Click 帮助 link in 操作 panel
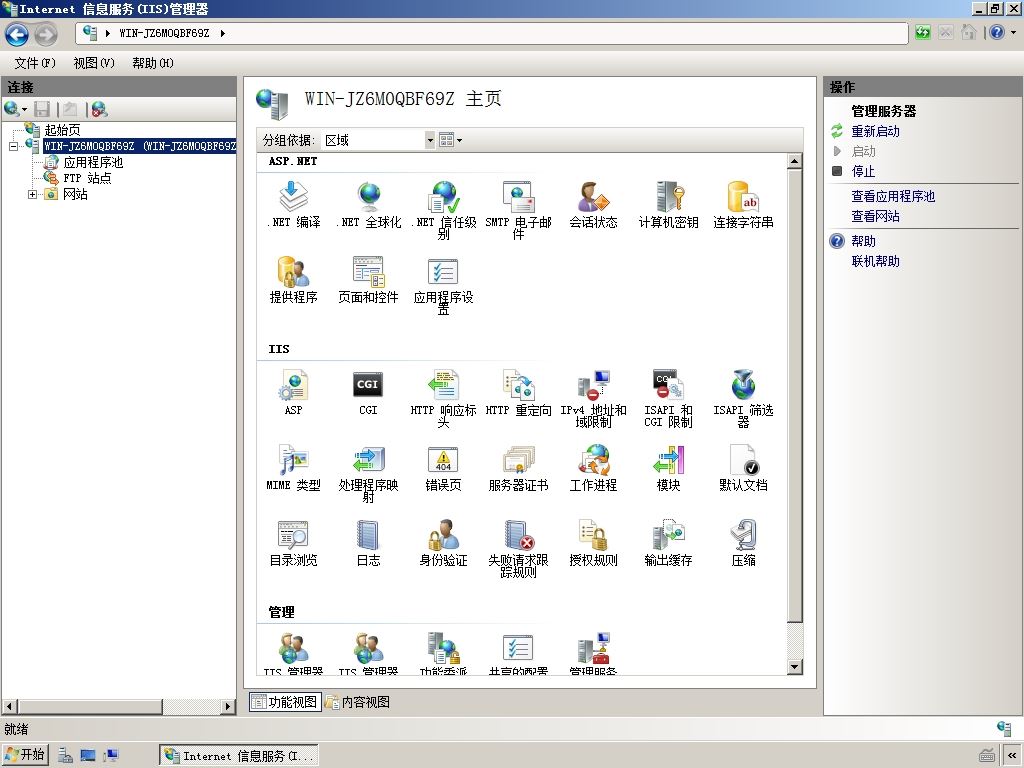Viewport: 1024px width, 768px height. tap(863, 241)
